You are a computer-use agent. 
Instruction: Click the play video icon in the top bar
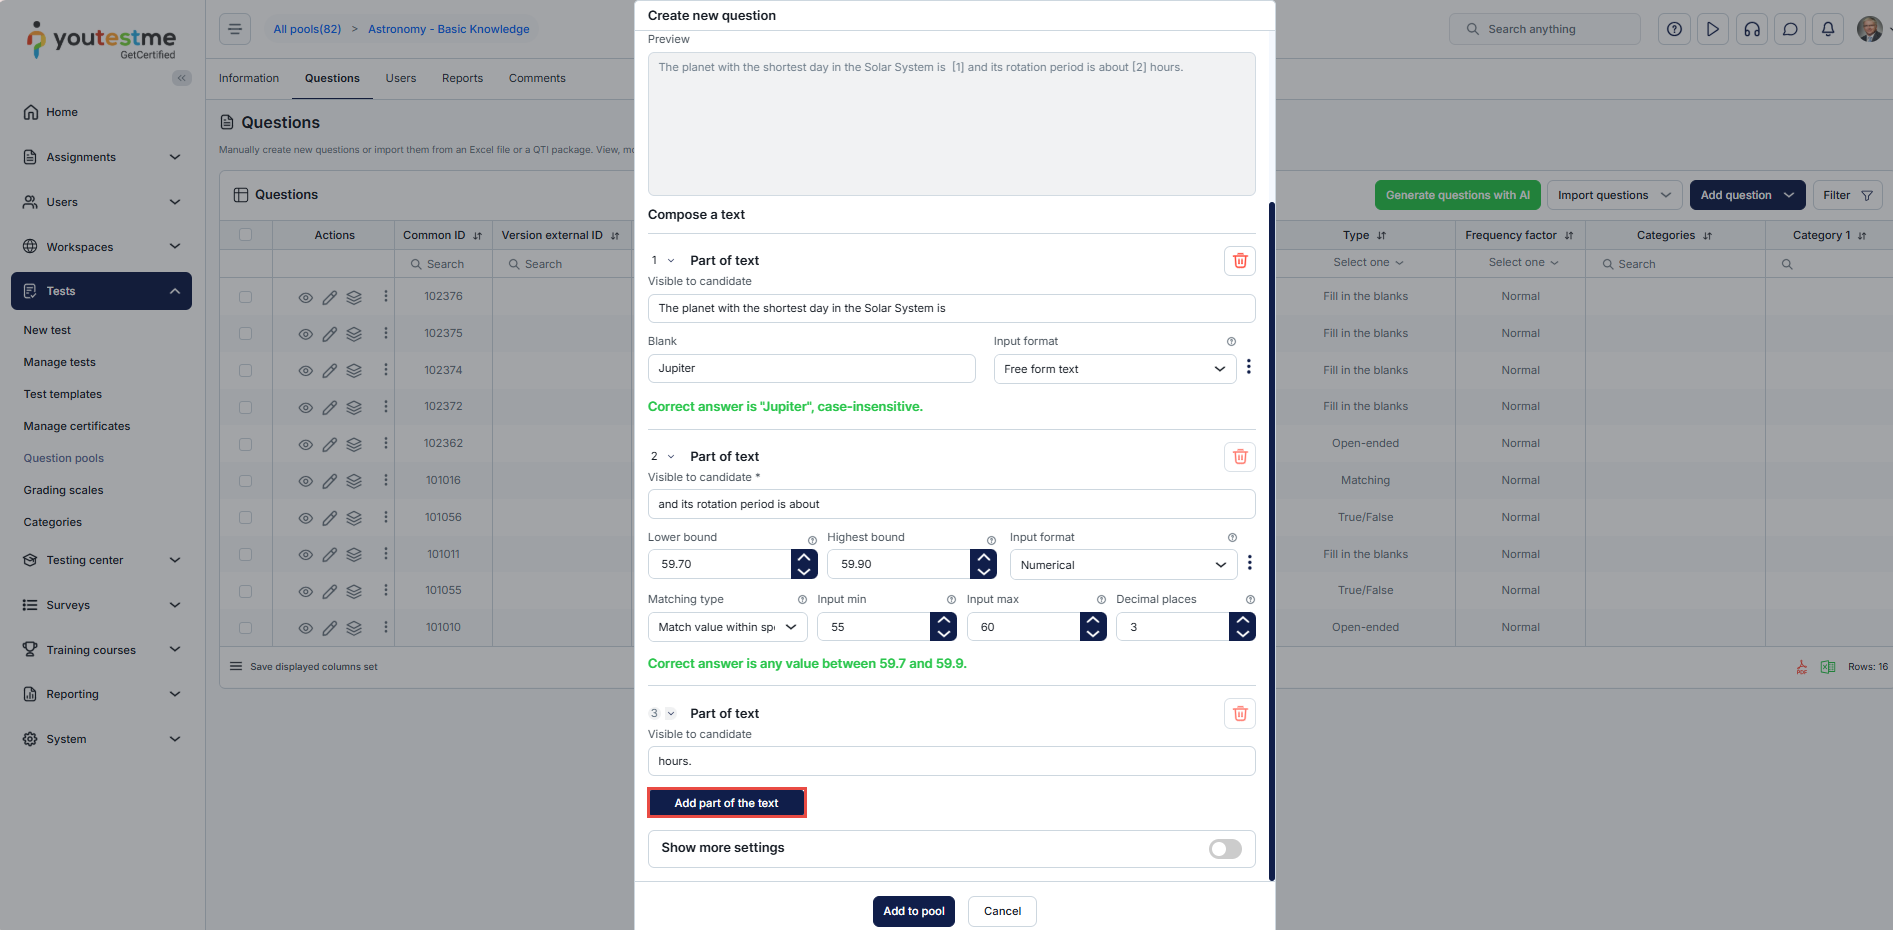pos(1713,29)
